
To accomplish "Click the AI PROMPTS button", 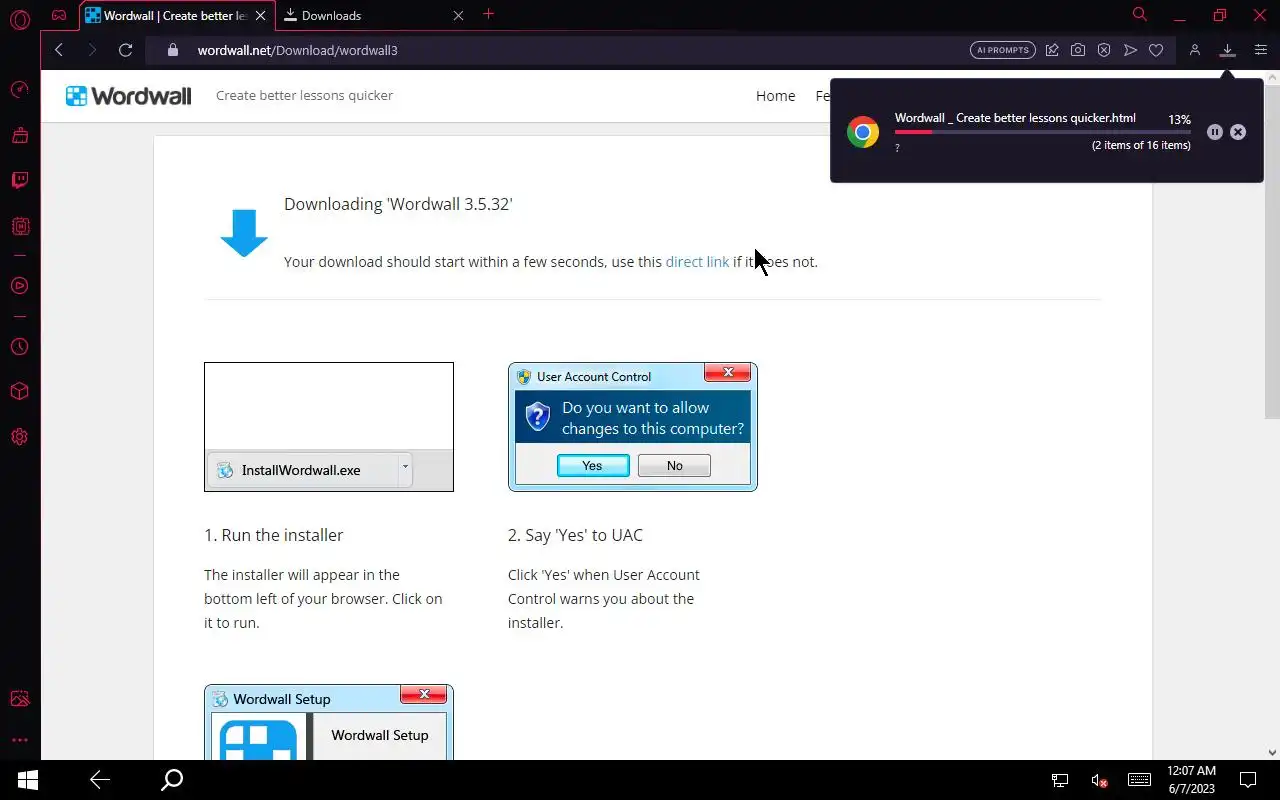I will point(1003,50).
